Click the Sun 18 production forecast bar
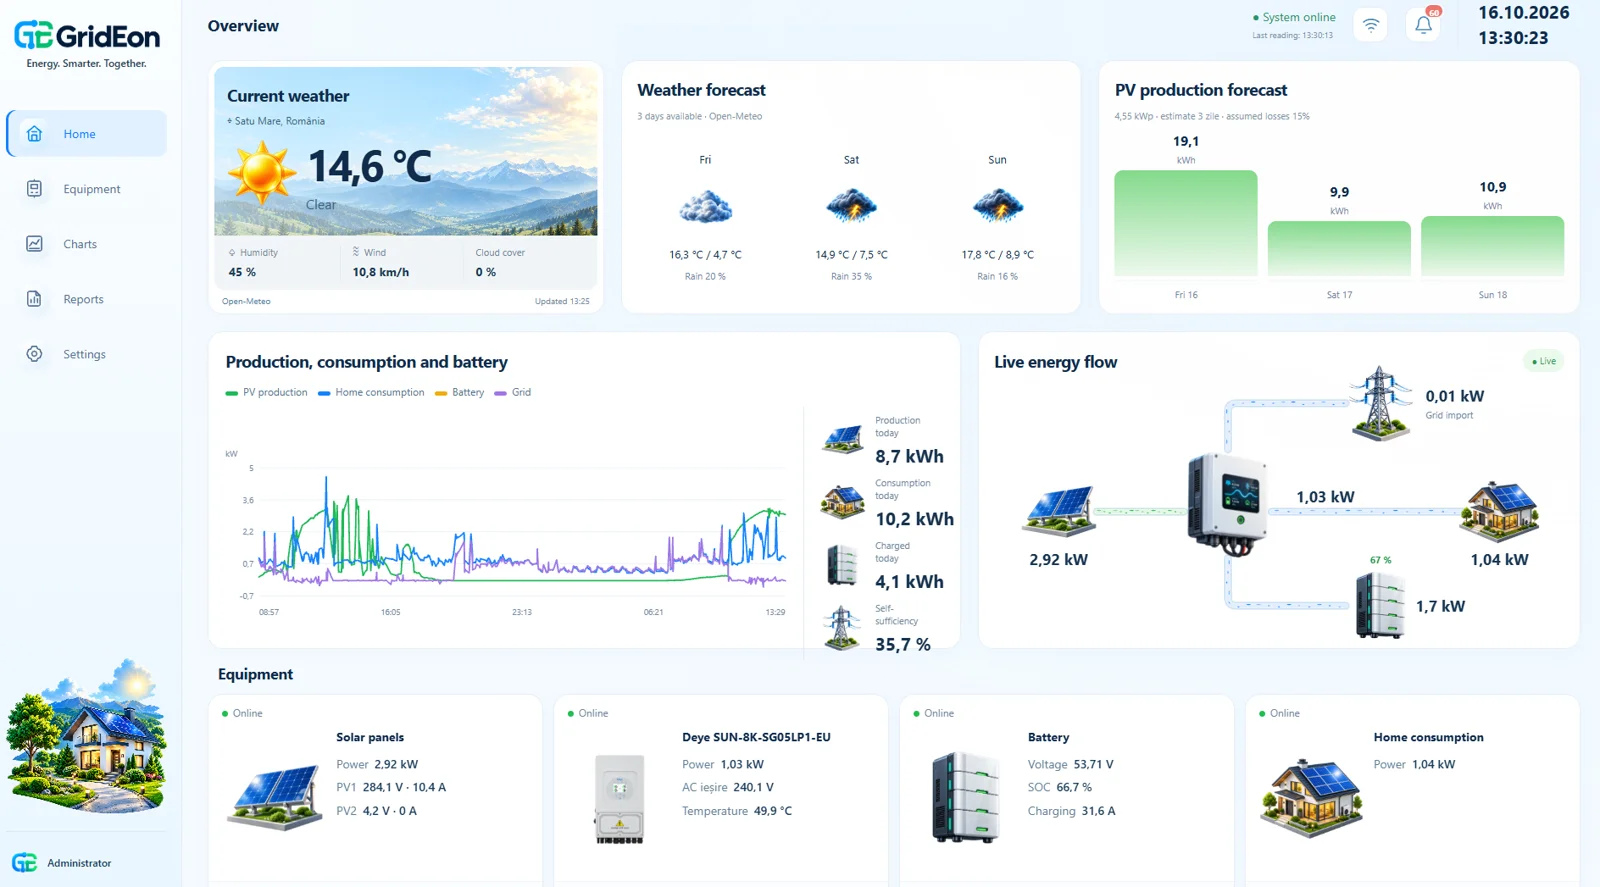This screenshot has width=1600, height=887. [1492, 246]
